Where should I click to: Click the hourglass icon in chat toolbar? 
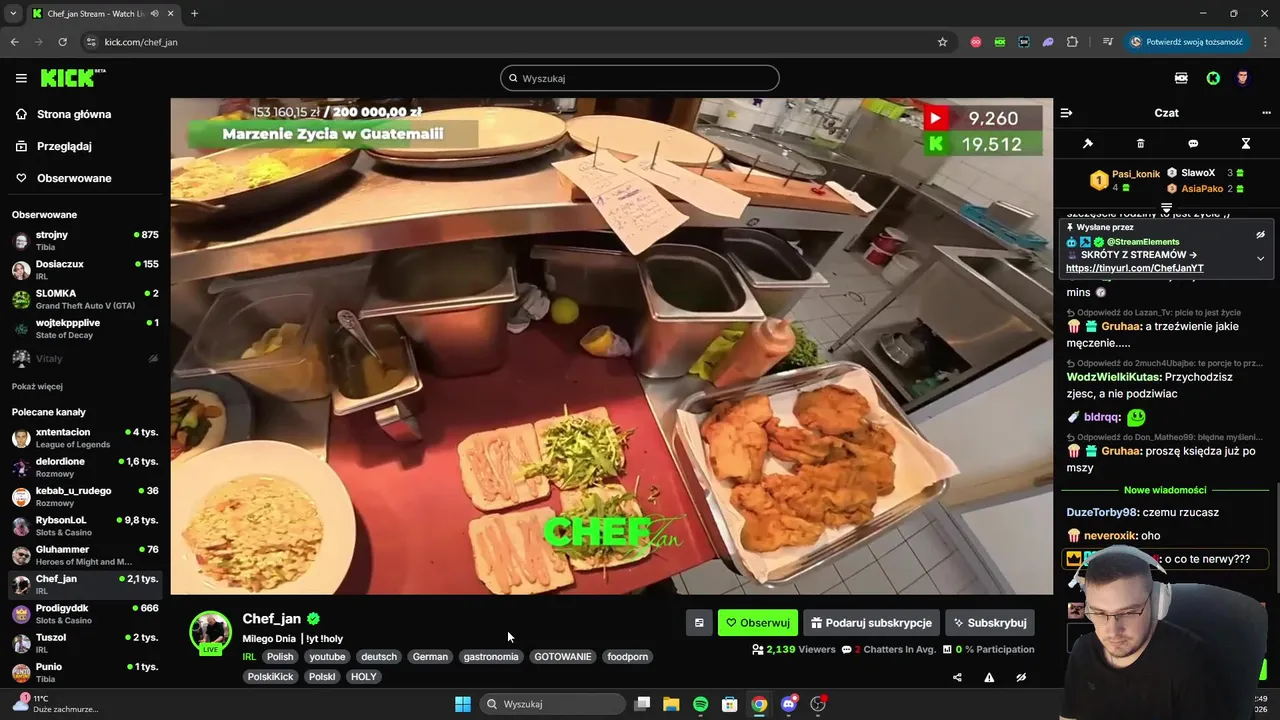click(x=1246, y=144)
